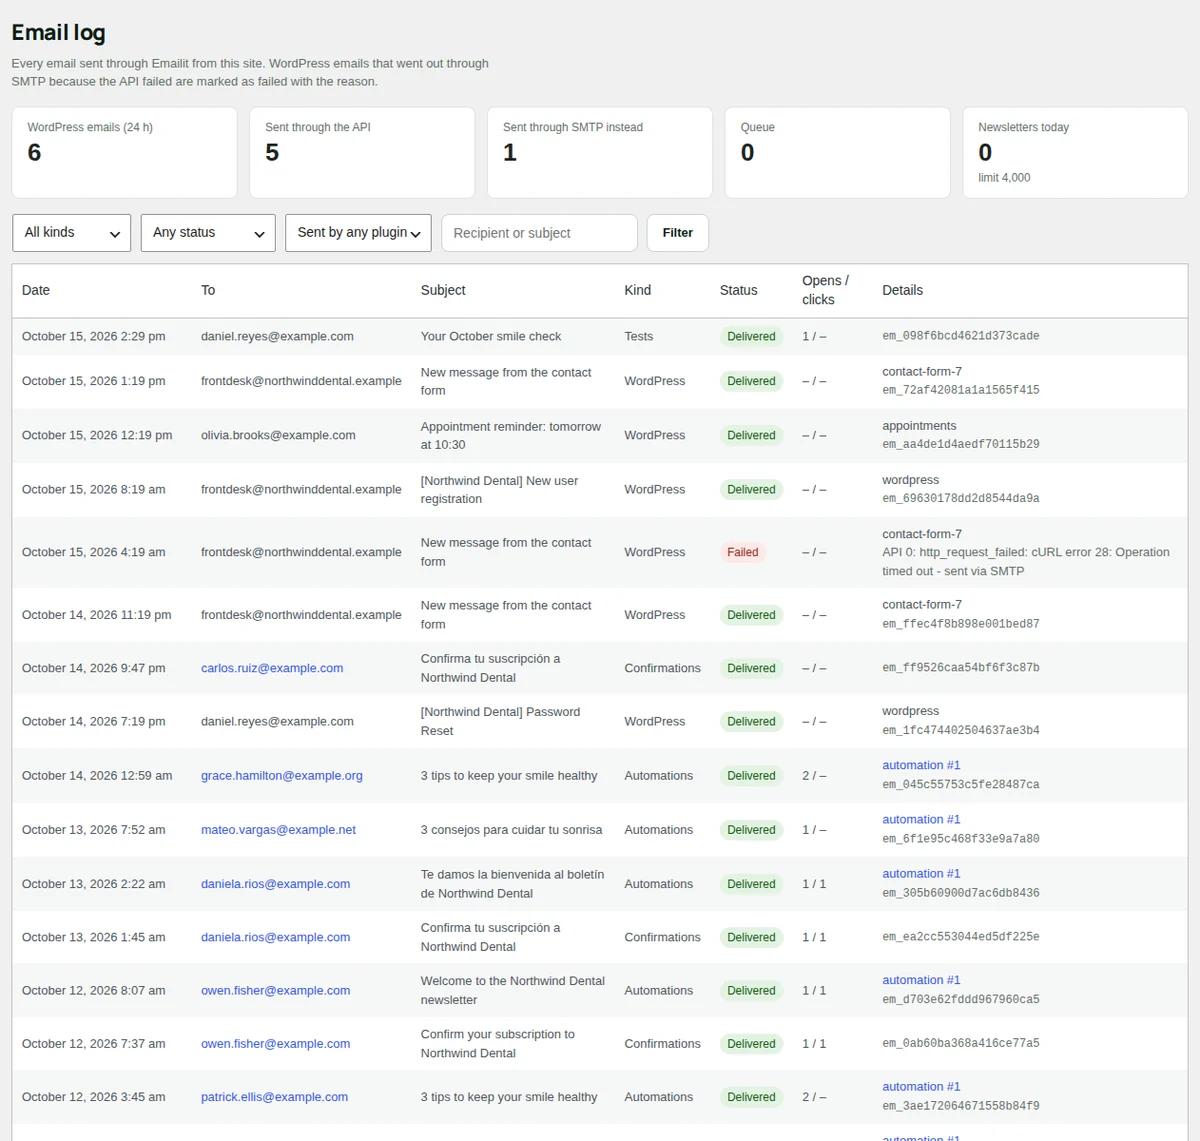Apply filters with the Filter button

[677, 233]
